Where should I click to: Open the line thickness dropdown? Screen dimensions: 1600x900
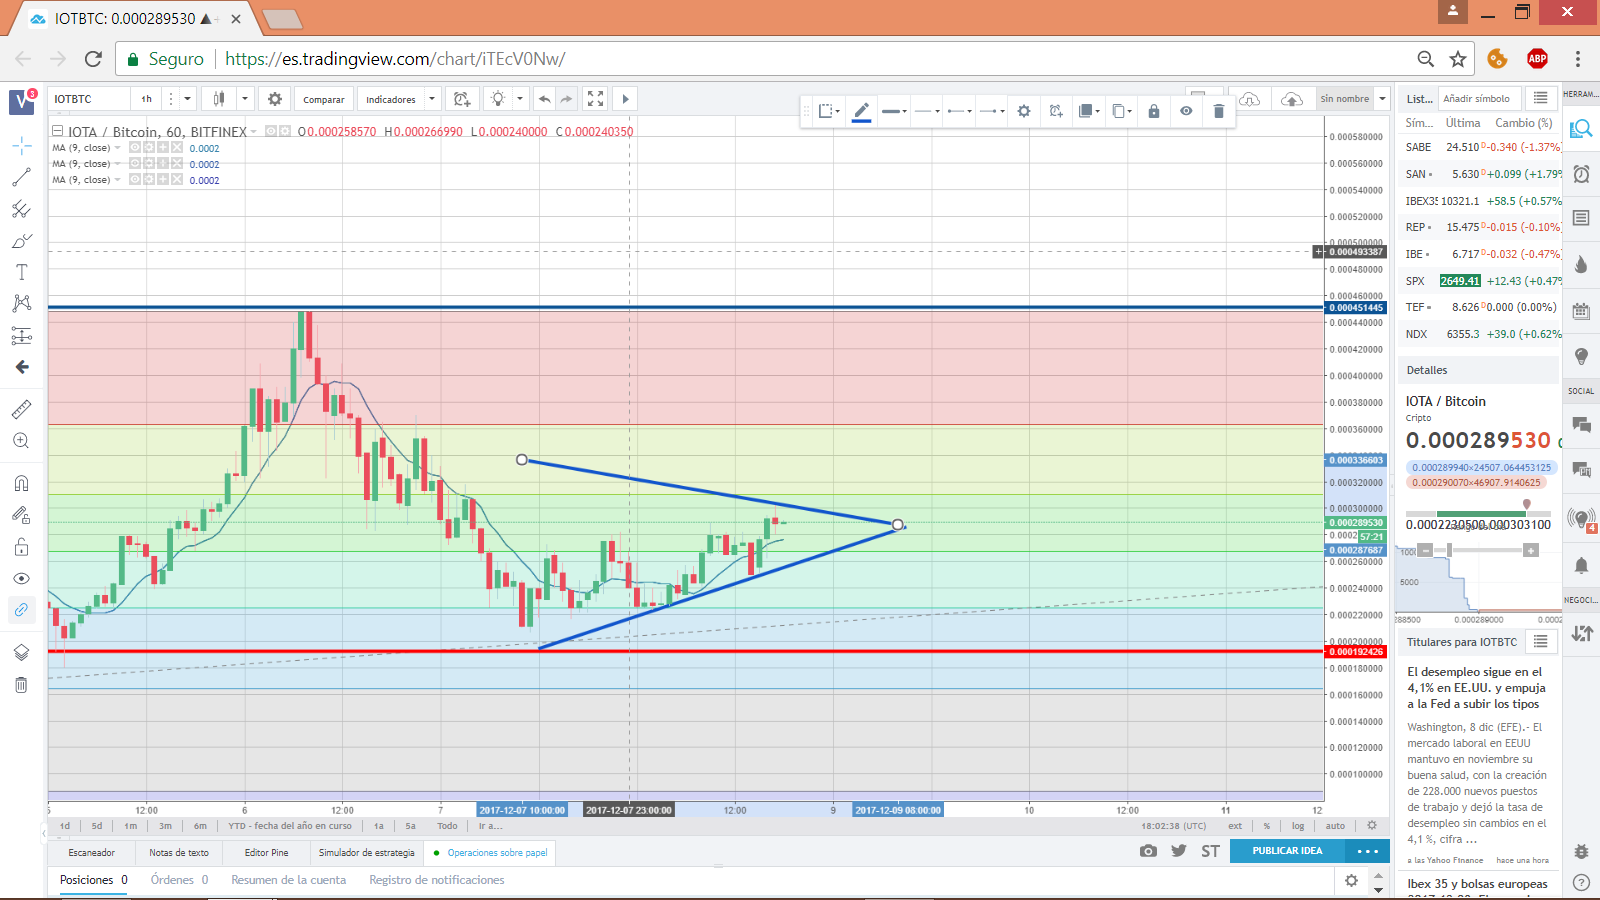[895, 111]
